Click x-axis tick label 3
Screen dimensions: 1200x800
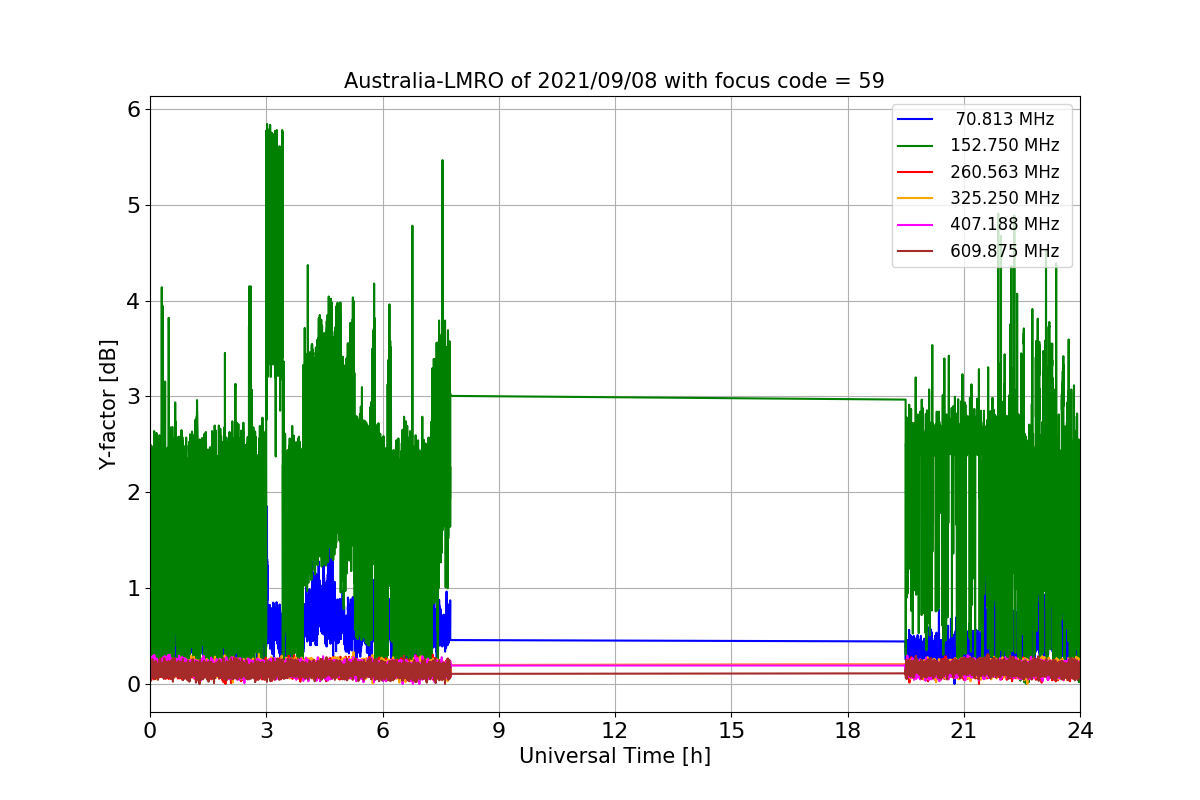(x=266, y=731)
